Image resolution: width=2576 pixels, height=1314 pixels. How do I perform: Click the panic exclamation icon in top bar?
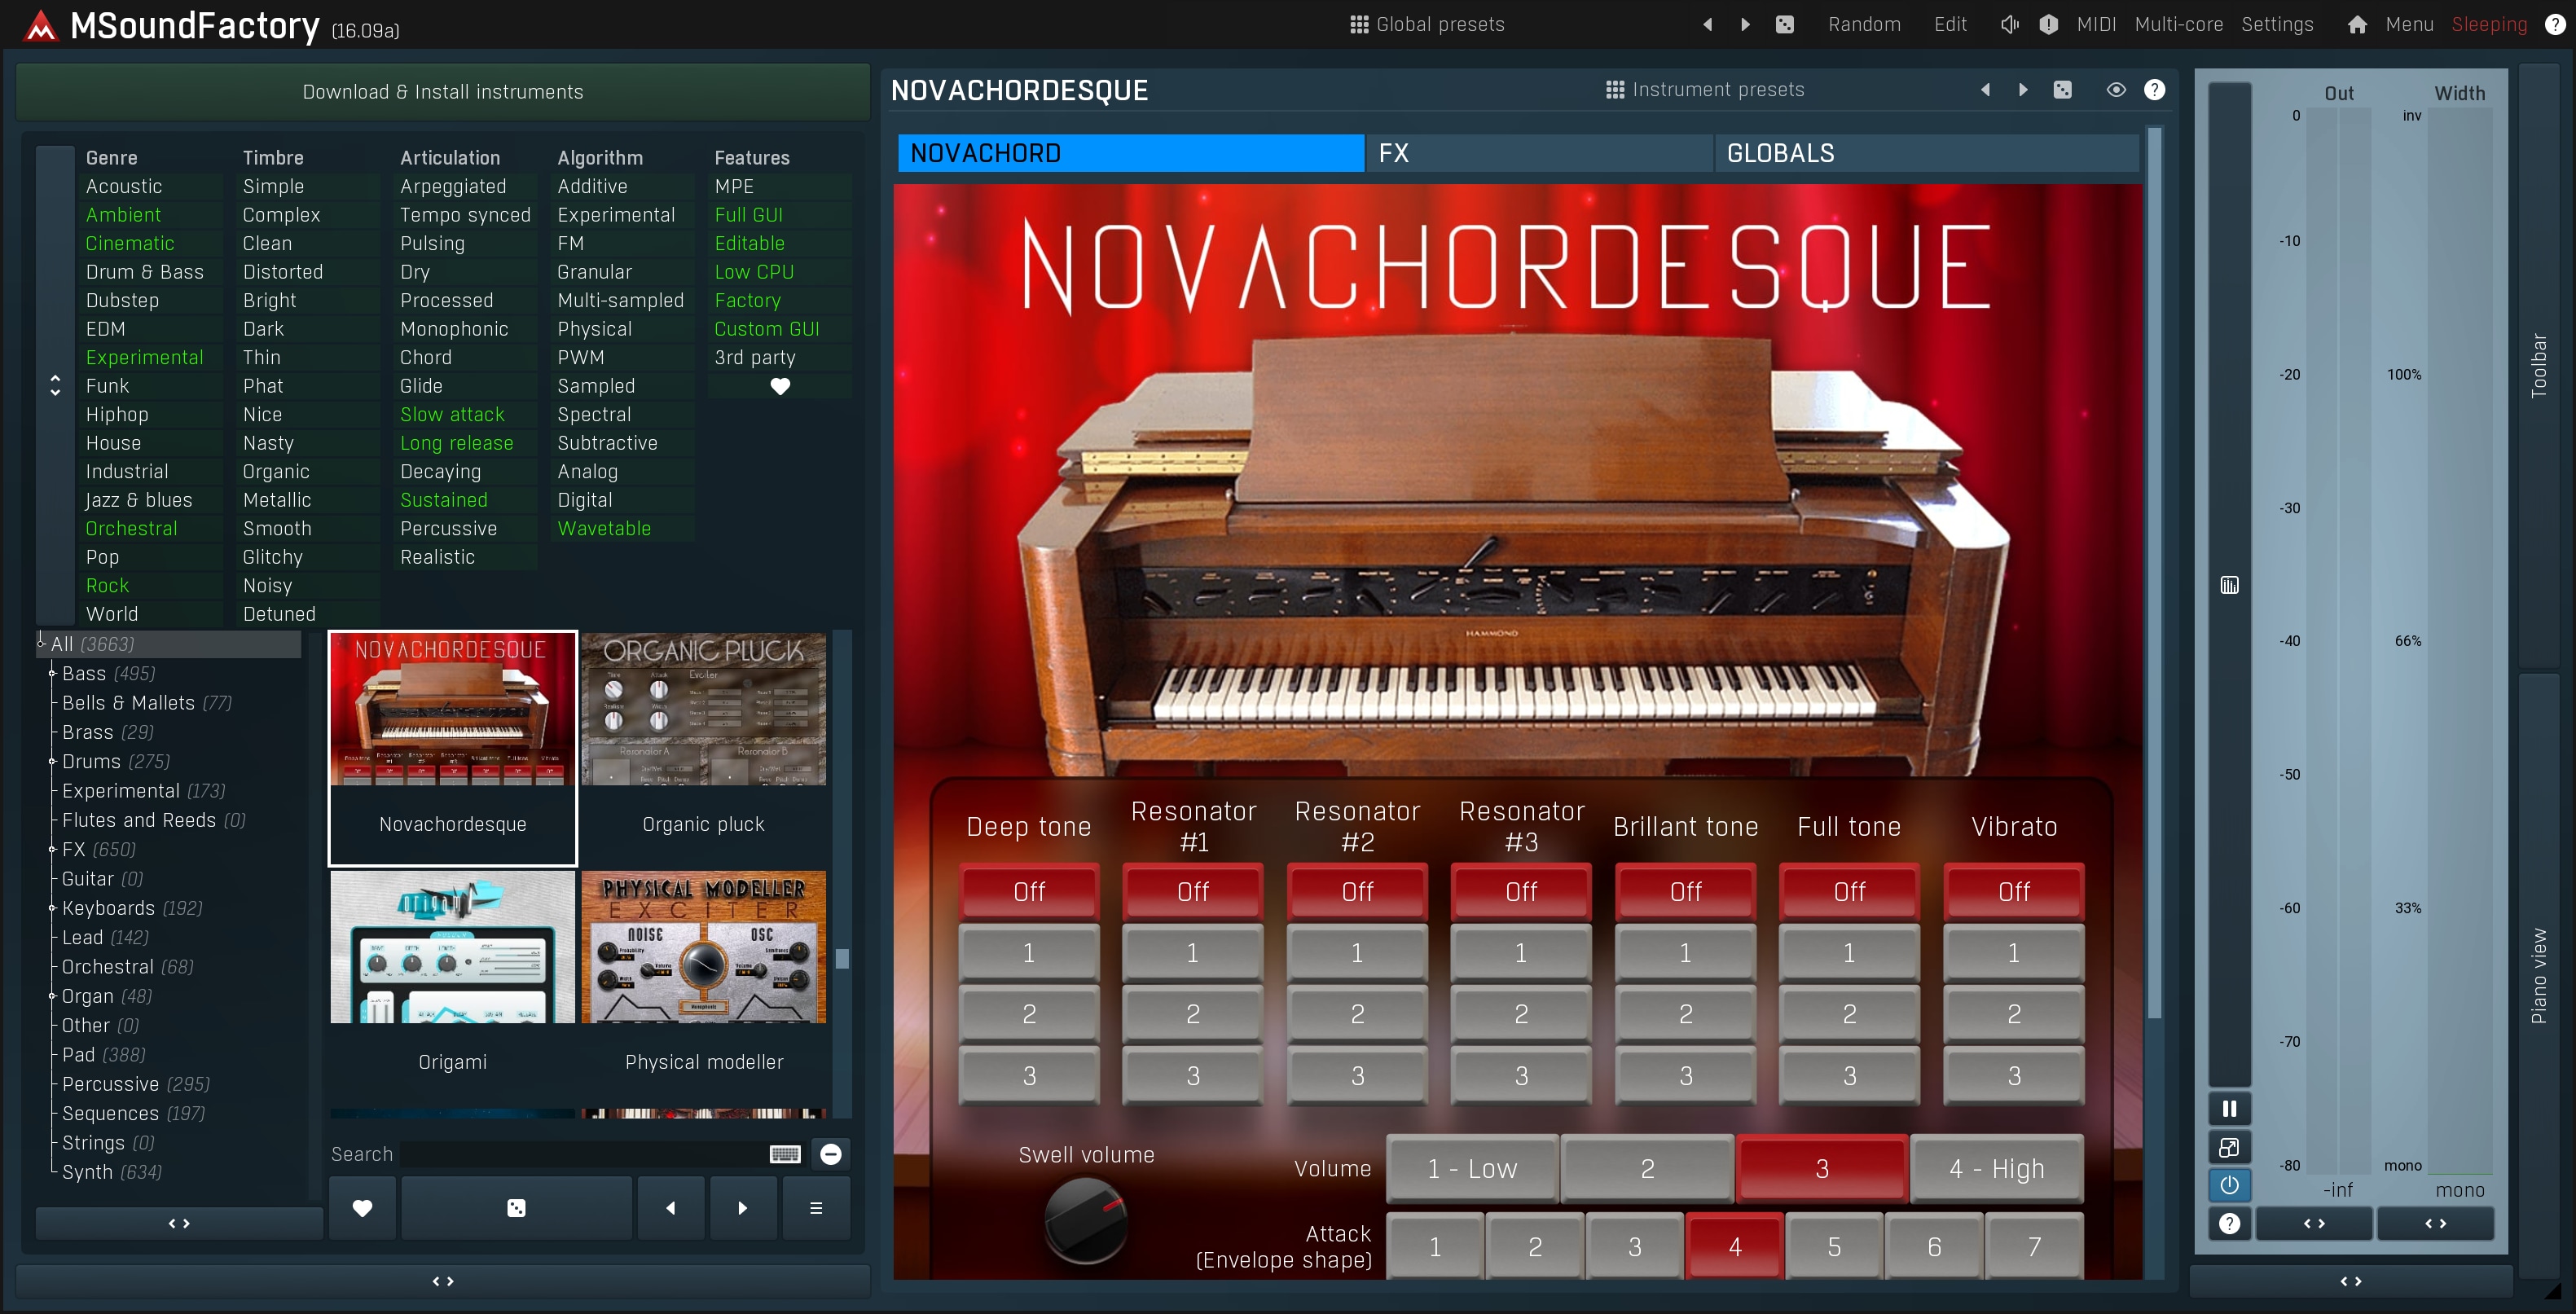point(2049,24)
